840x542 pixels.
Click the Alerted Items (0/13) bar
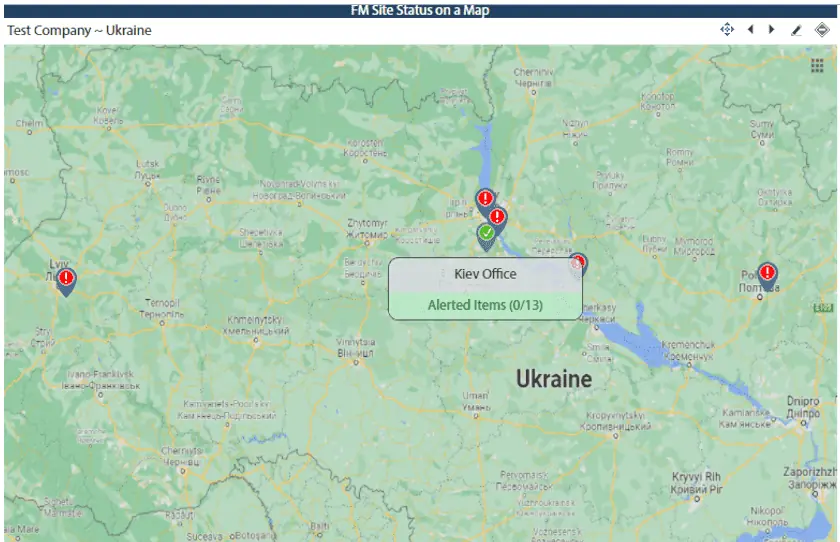485,306
